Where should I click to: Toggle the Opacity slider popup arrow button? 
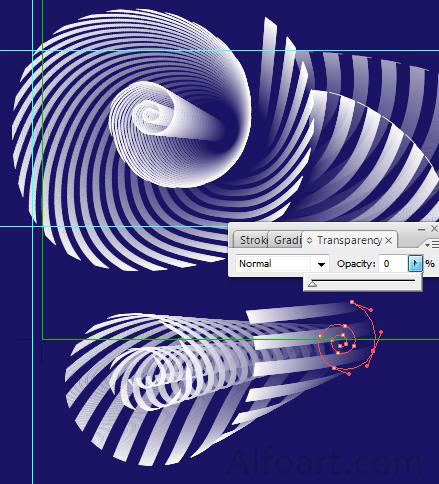[x=415, y=264]
